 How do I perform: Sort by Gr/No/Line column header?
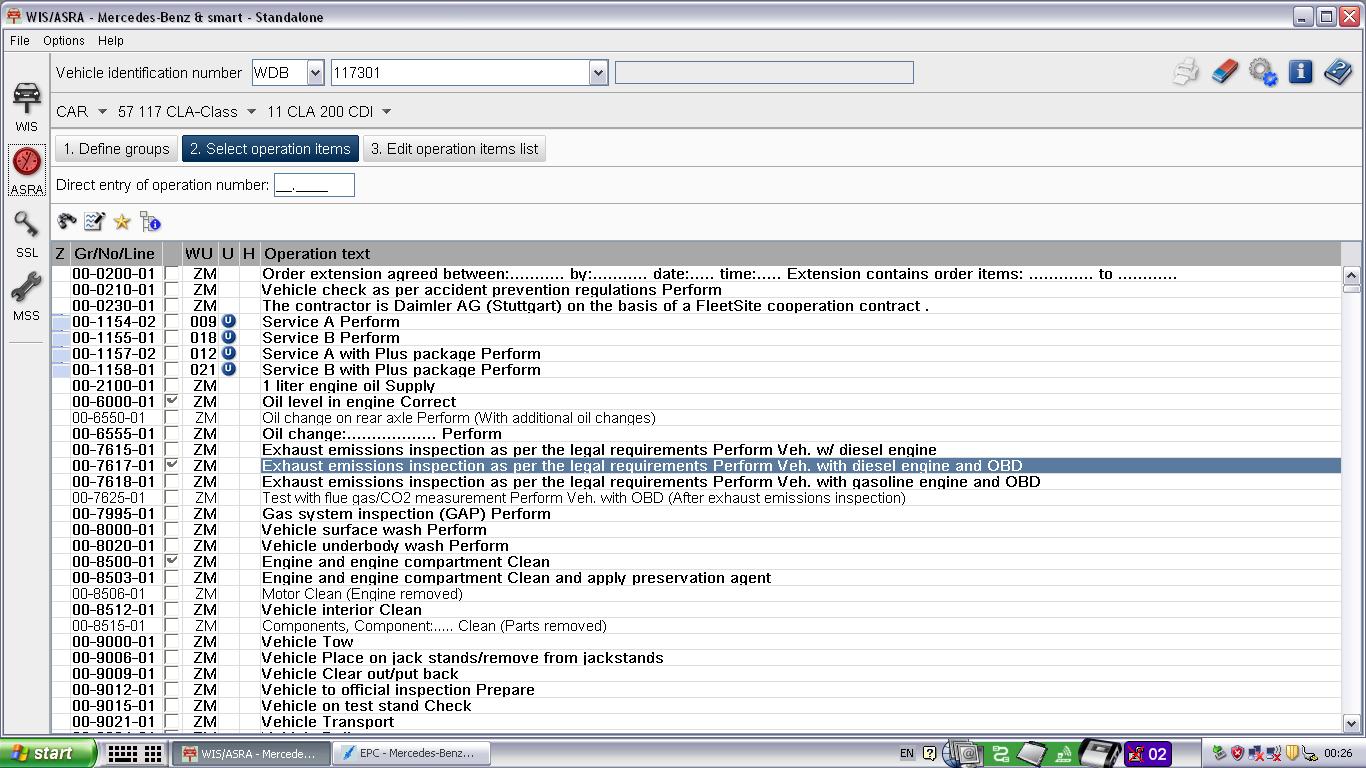pyautogui.click(x=114, y=253)
